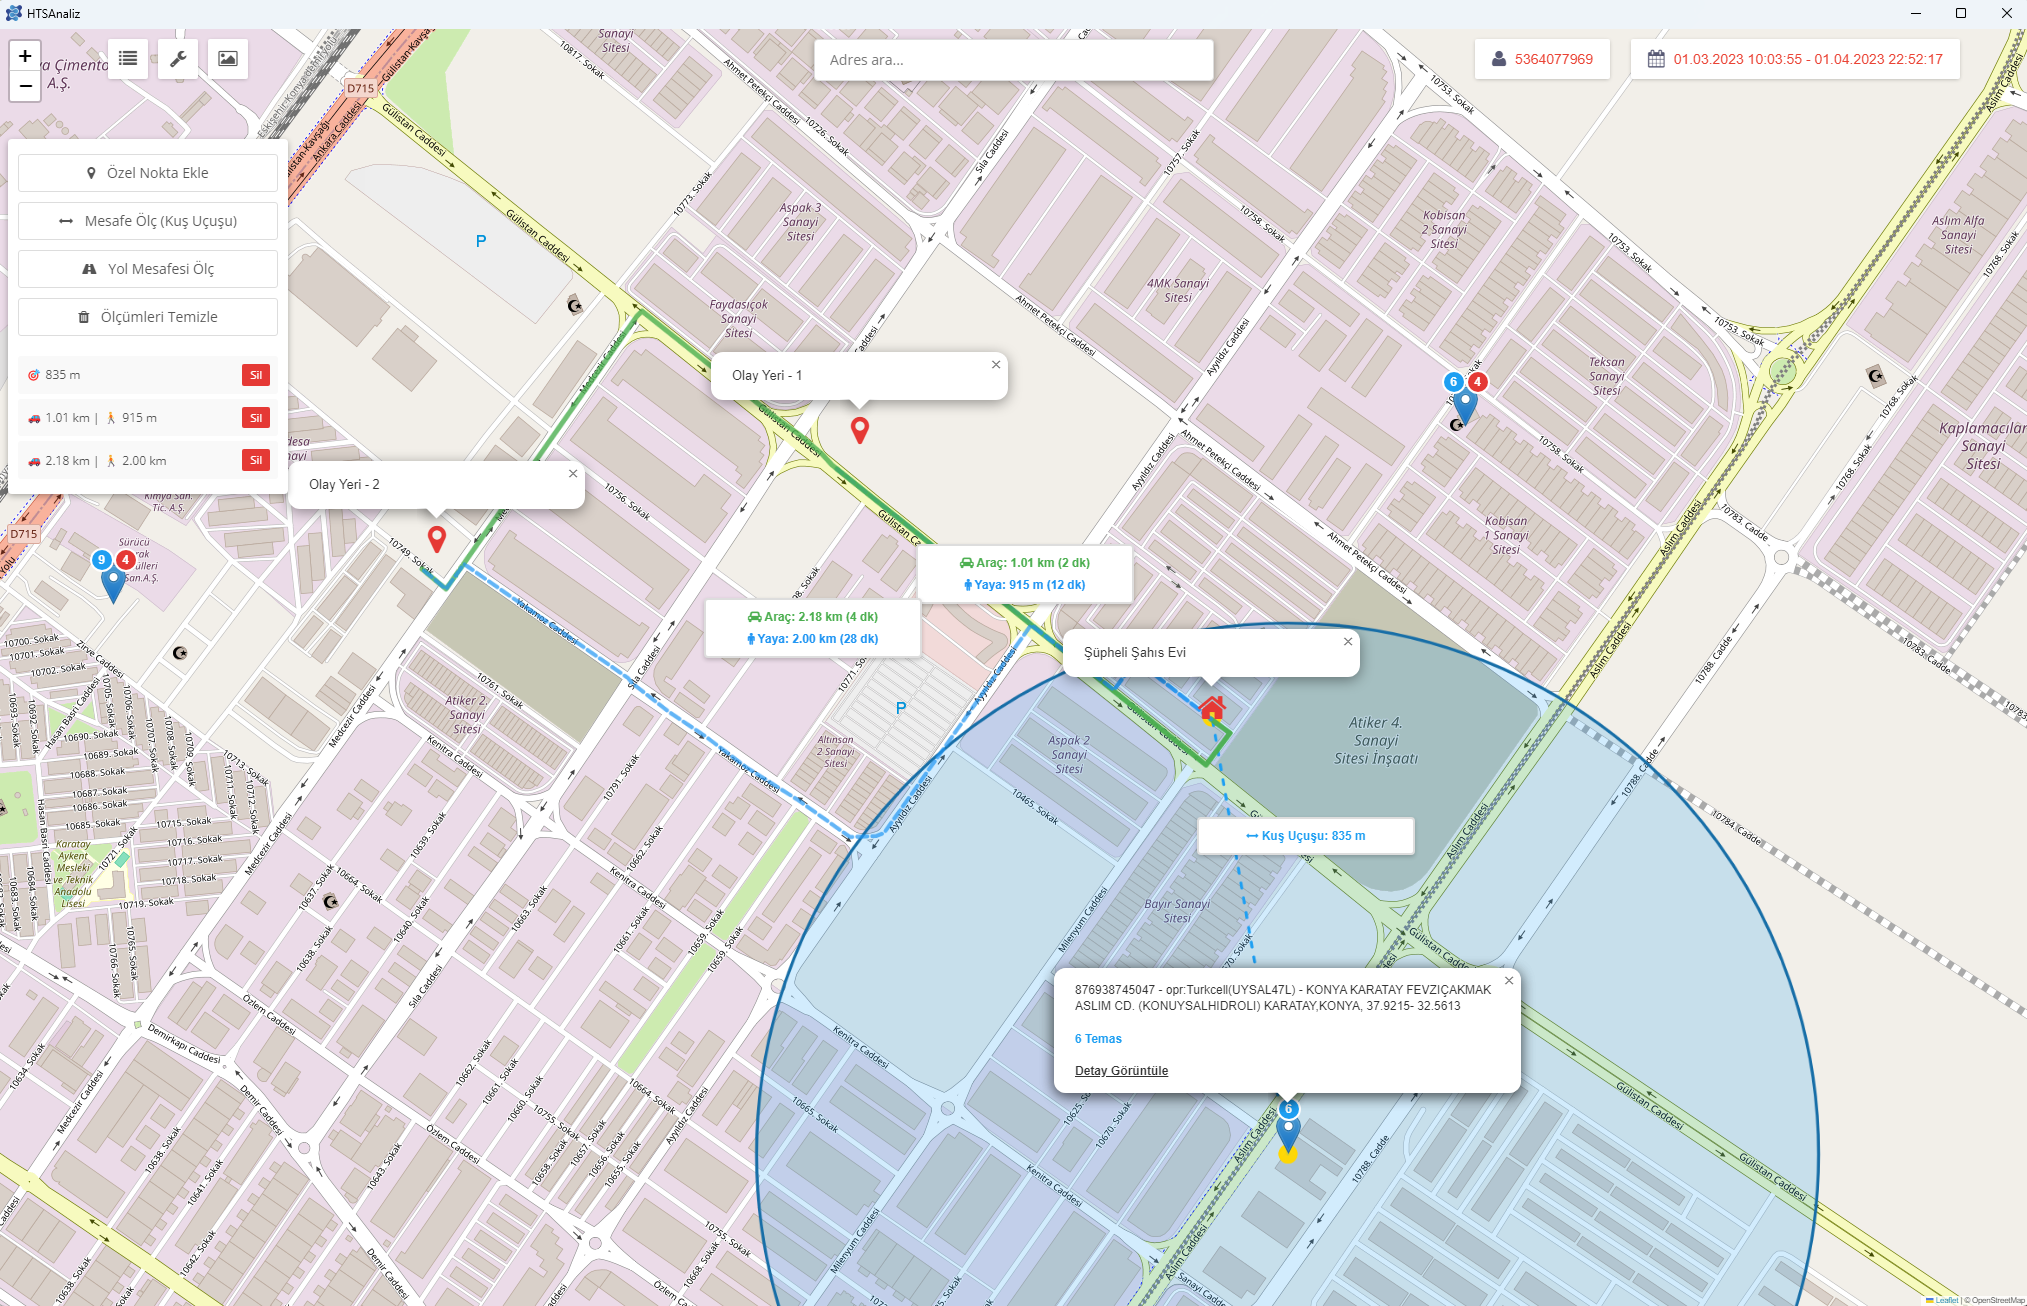
Task: Select Mesafe Ölç (Kuş Uçuşu) tool
Action: [x=148, y=221]
